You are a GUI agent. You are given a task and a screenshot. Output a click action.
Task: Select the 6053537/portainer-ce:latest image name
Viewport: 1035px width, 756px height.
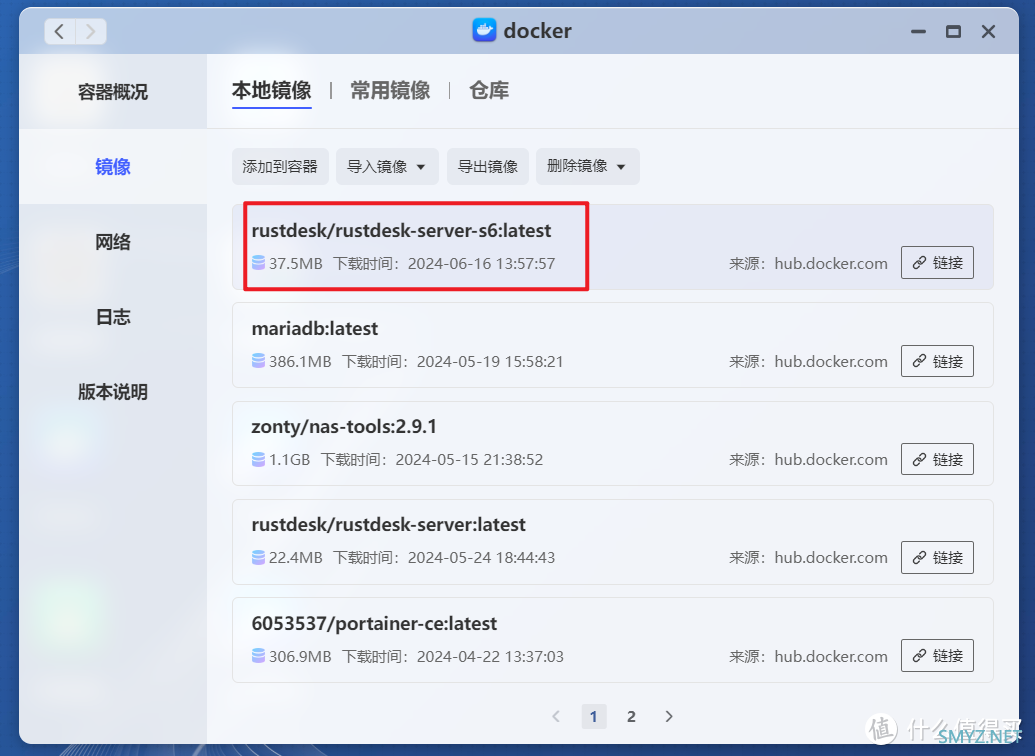pos(374,623)
